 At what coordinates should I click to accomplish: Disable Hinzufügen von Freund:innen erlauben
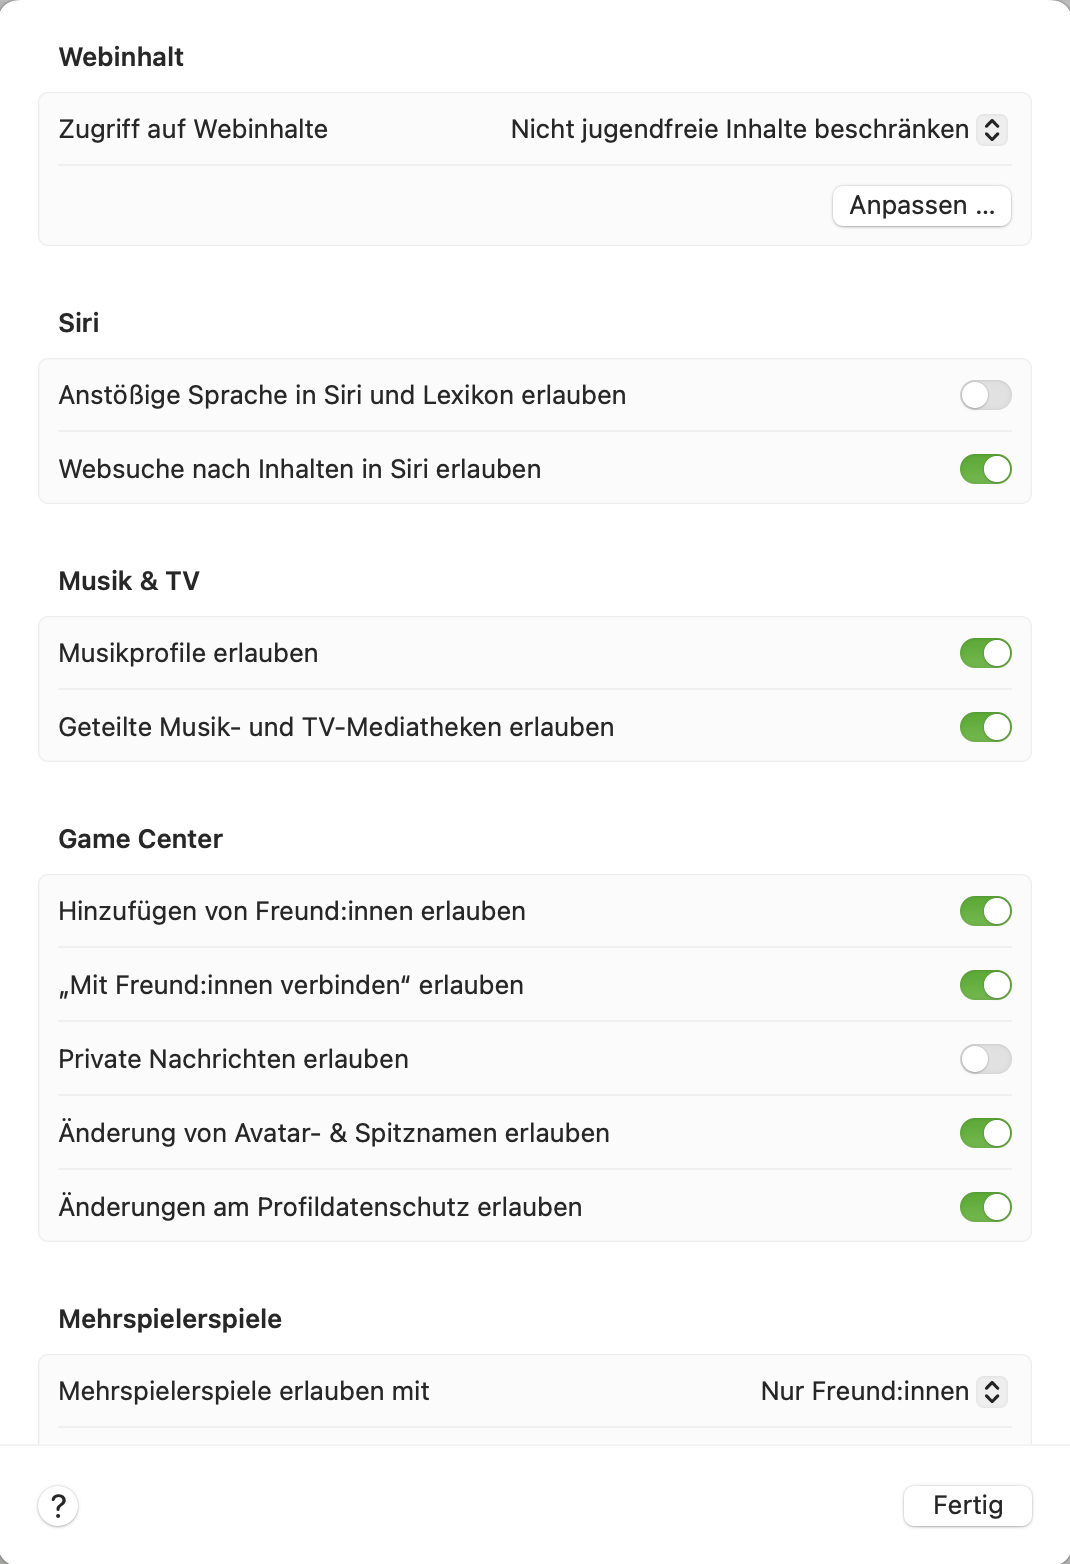tap(985, 911)
